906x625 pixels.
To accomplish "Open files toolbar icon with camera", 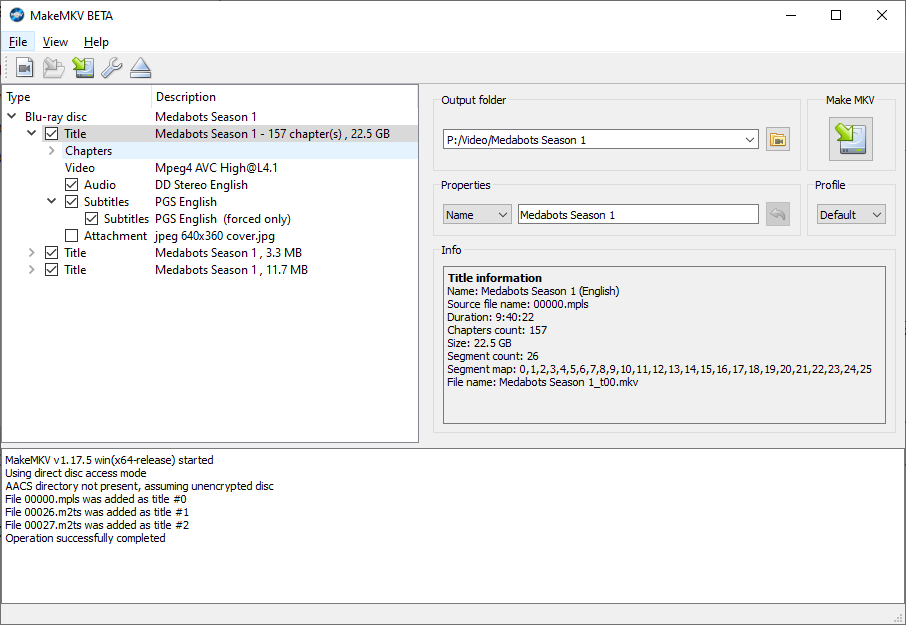I will (24, 68).
